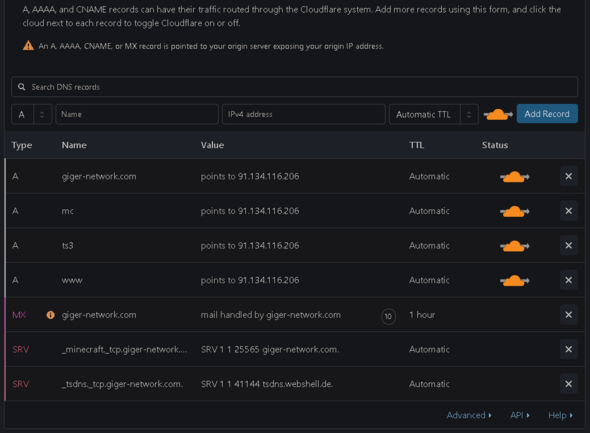Edit 'SRV 1 1 25565 giger-network.com.' value
Image resolution: width=590 pixels, height=433 pixels.
270,349
